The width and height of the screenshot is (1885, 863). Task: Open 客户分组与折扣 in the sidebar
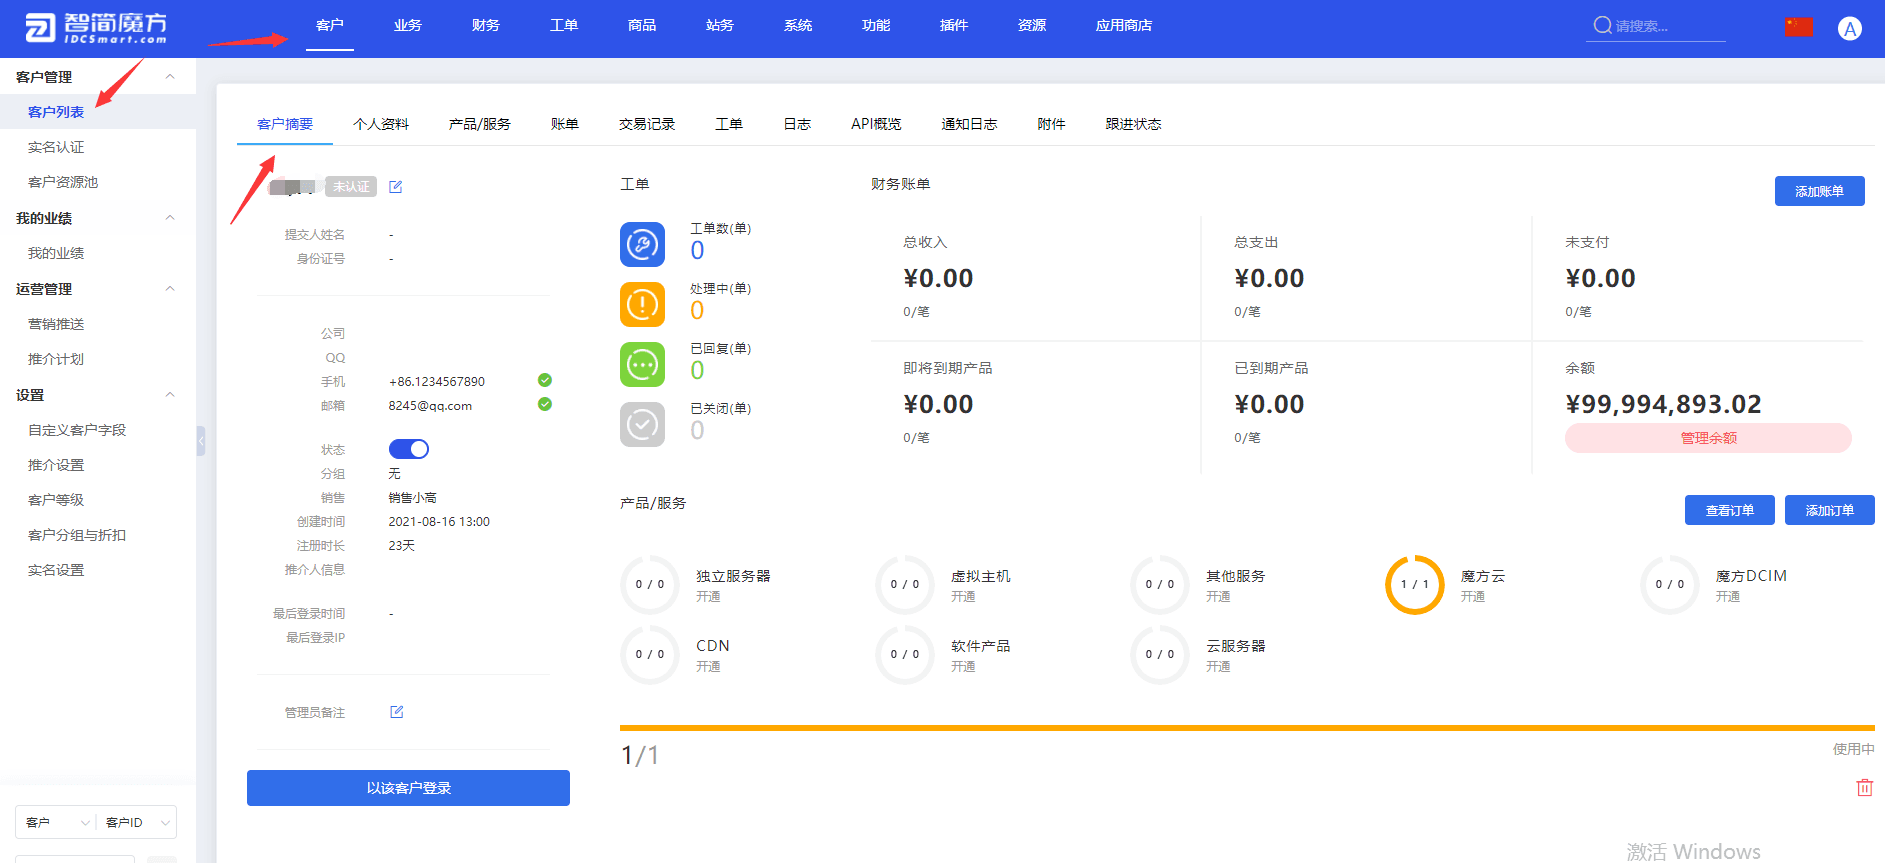coord(77,535)
